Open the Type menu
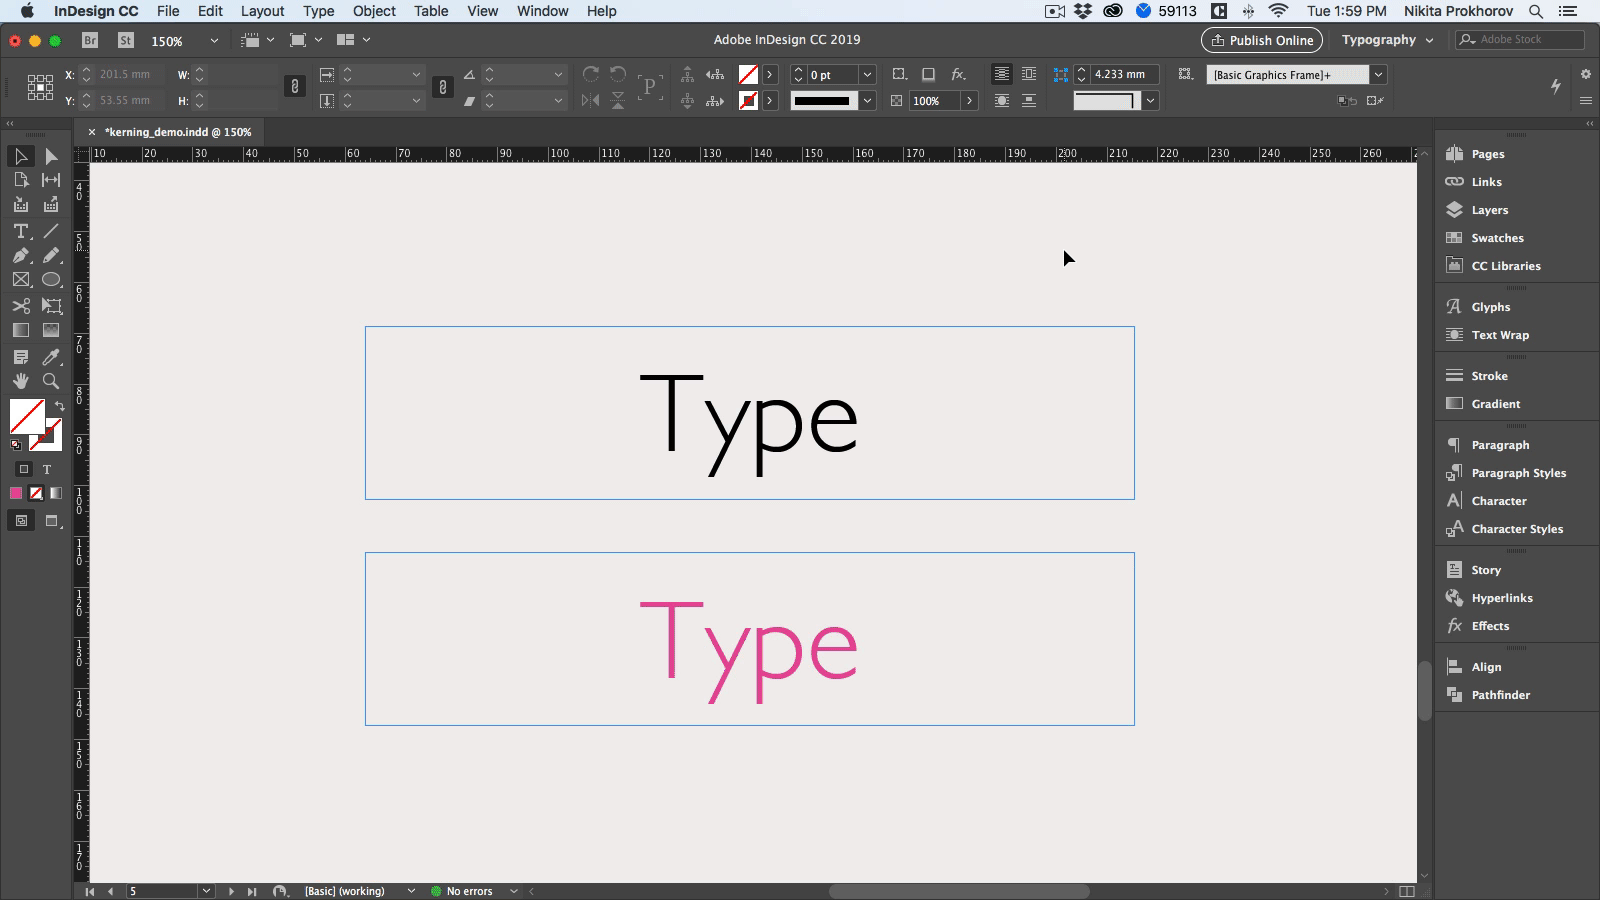This screenshot has height=900, width=1600. 318,11
